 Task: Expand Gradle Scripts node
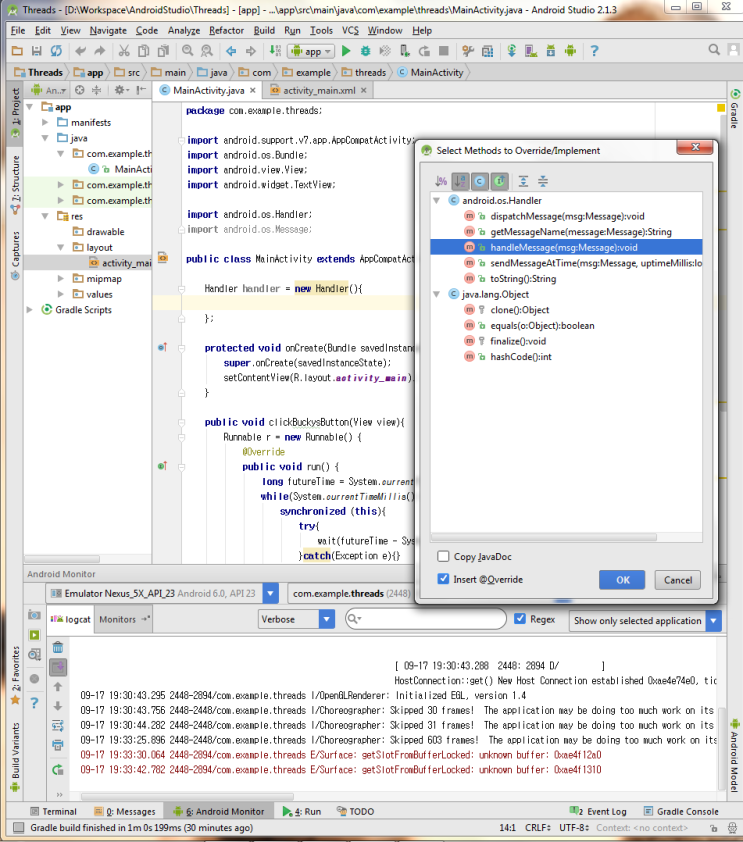click(x=30, y=310)
